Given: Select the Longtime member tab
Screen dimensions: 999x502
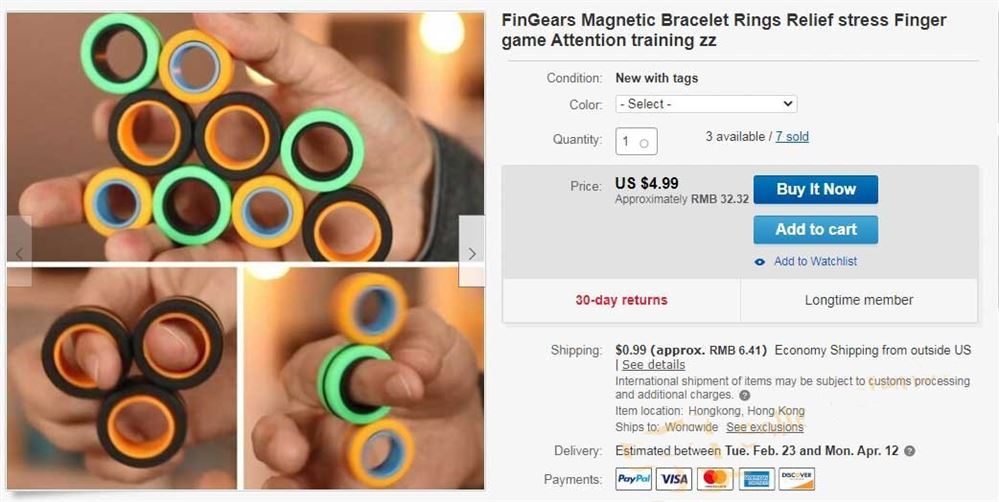Looking at the screenshot, I should click(859, 300).
